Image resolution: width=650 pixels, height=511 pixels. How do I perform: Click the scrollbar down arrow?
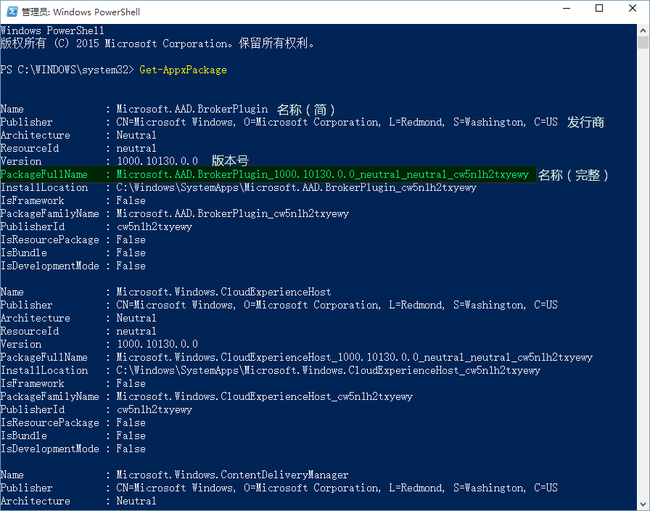(x=643, y=504)
